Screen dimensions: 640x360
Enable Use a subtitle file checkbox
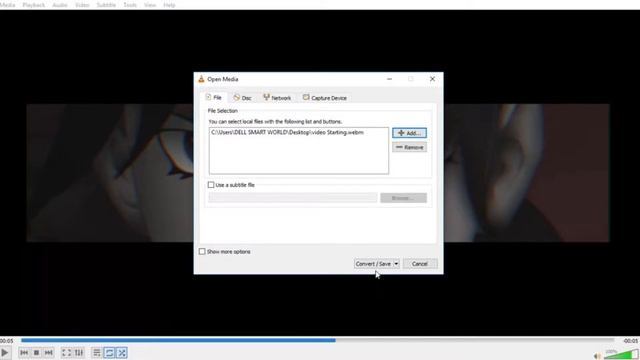click(x=211, y=185)
